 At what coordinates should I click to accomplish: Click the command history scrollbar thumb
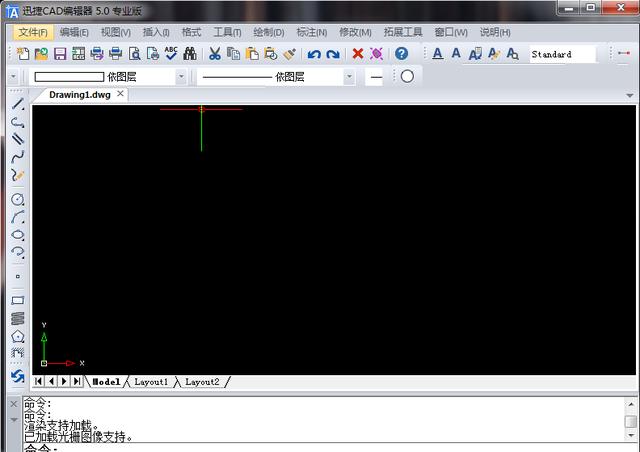[x=631, y=421]
